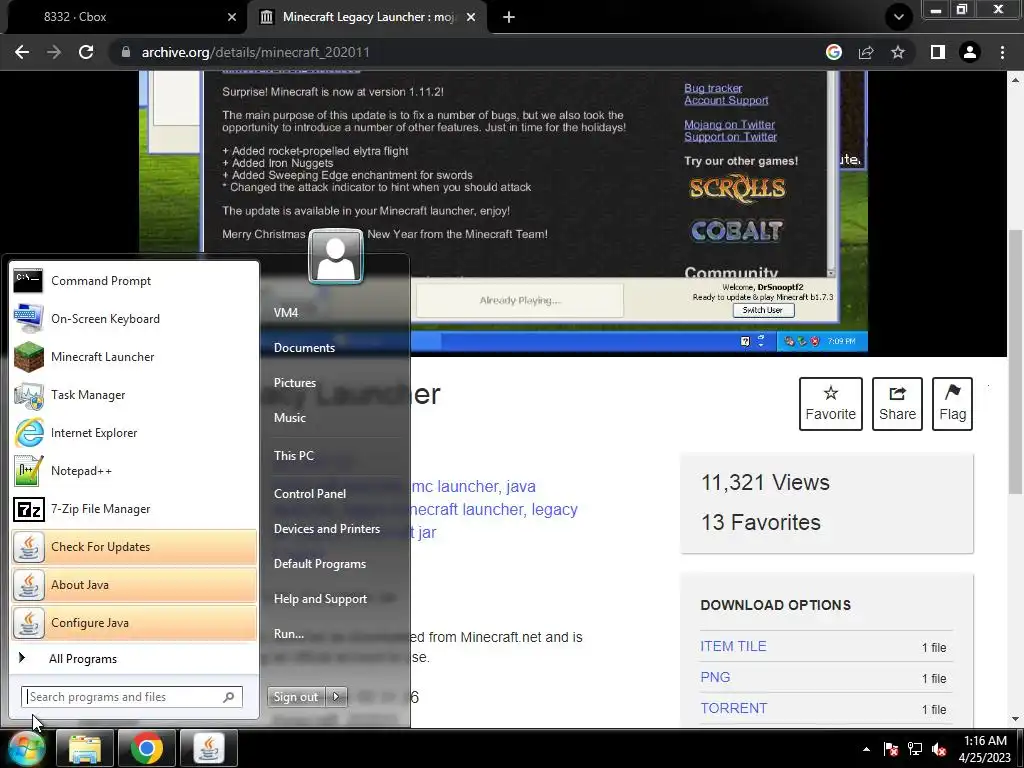Screen dimensions: 1024x768
Task: Click the 'legacy' tag link
Action: [554, 509]
